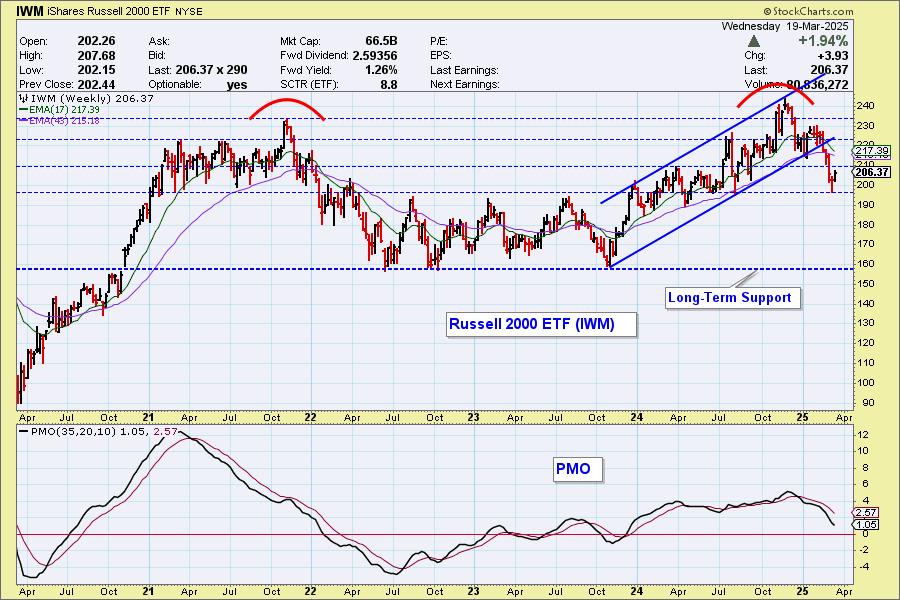Click the Last Earnings label
Viewport: 900px width, 600px height.
point(464,70)
